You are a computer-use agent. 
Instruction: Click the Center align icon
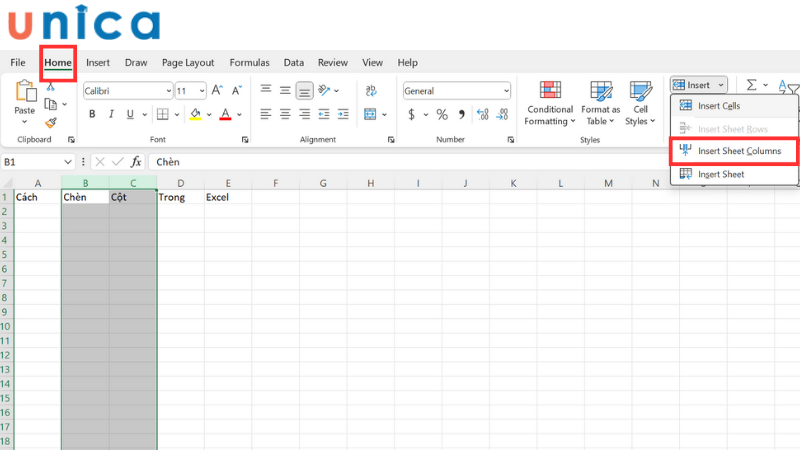285,114
